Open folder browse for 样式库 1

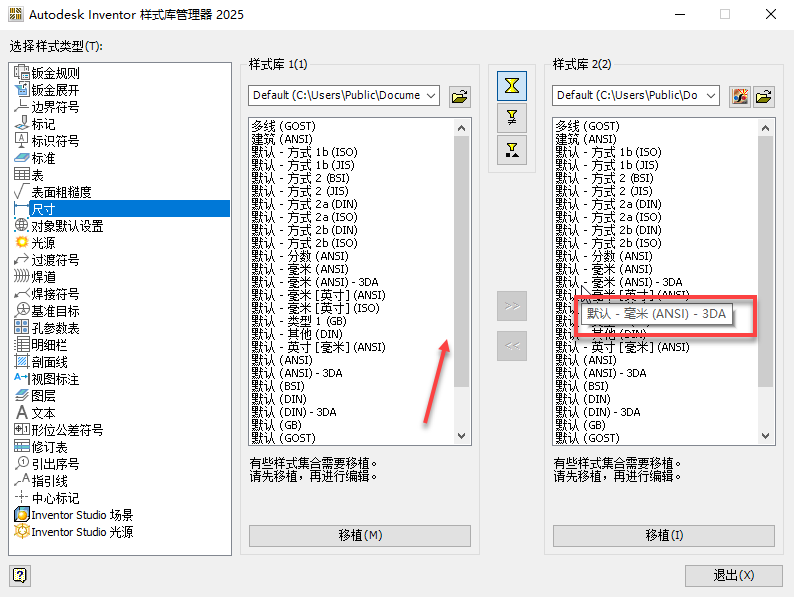[460, 96]
